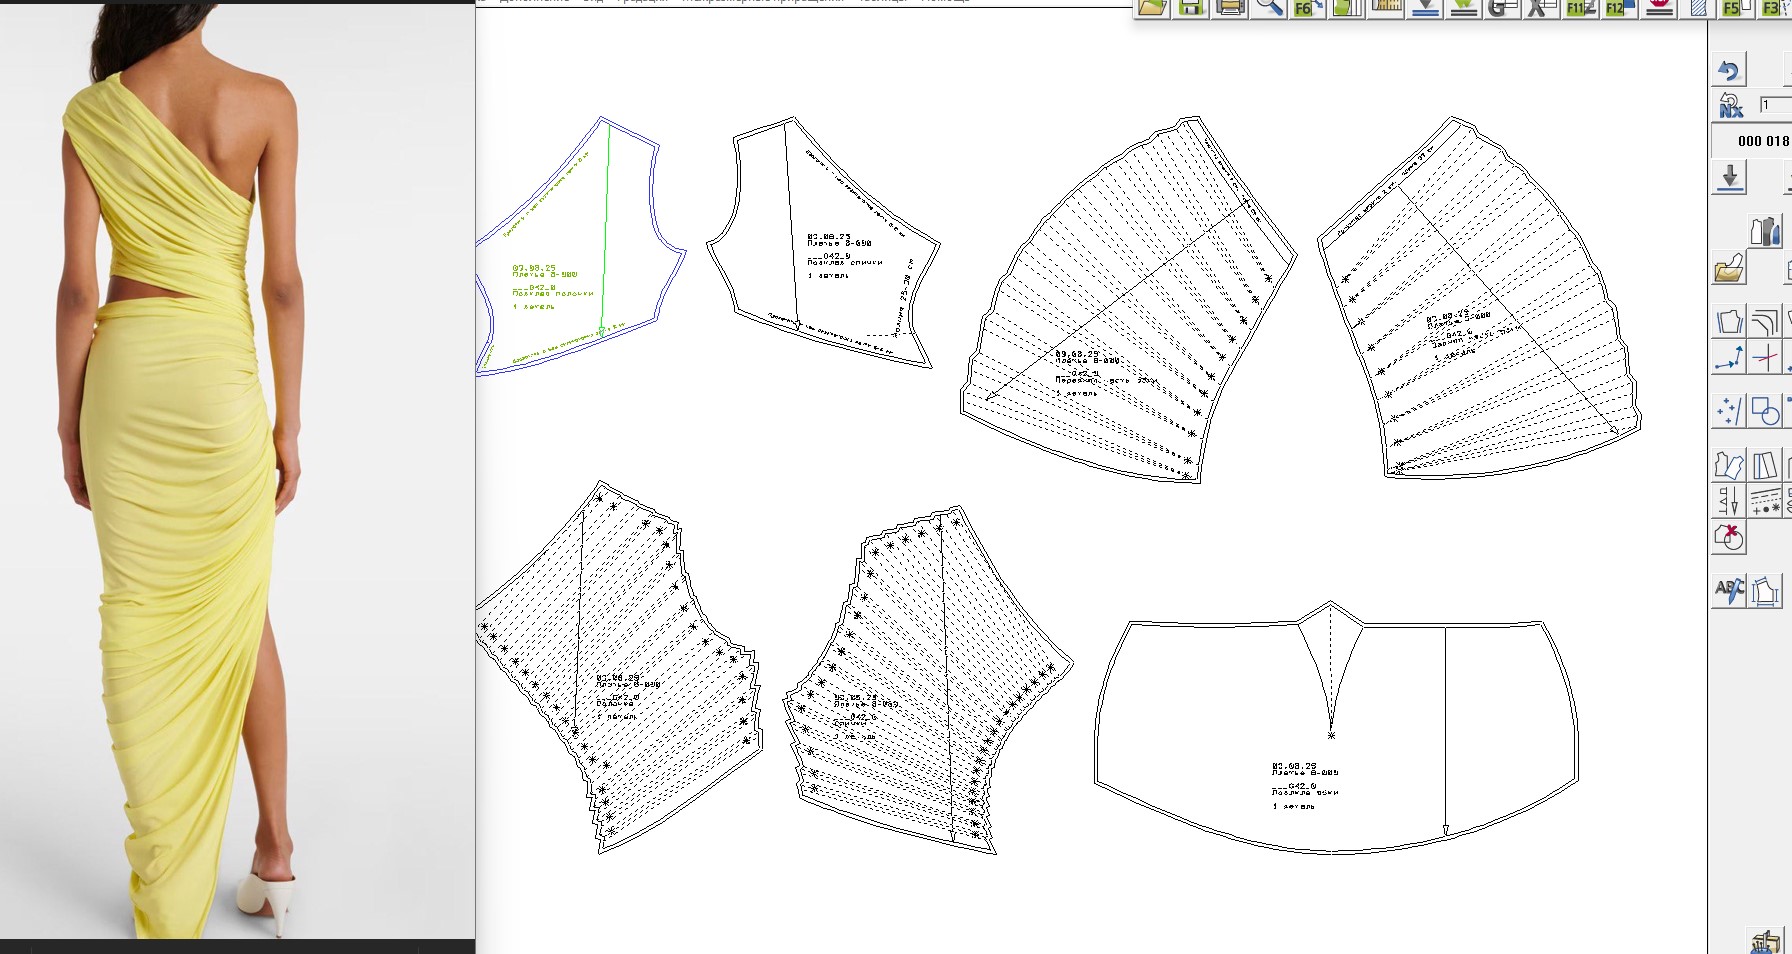Click the Nx multiple undo icon
This screenshot has height=954, width=1792.
1730,105
